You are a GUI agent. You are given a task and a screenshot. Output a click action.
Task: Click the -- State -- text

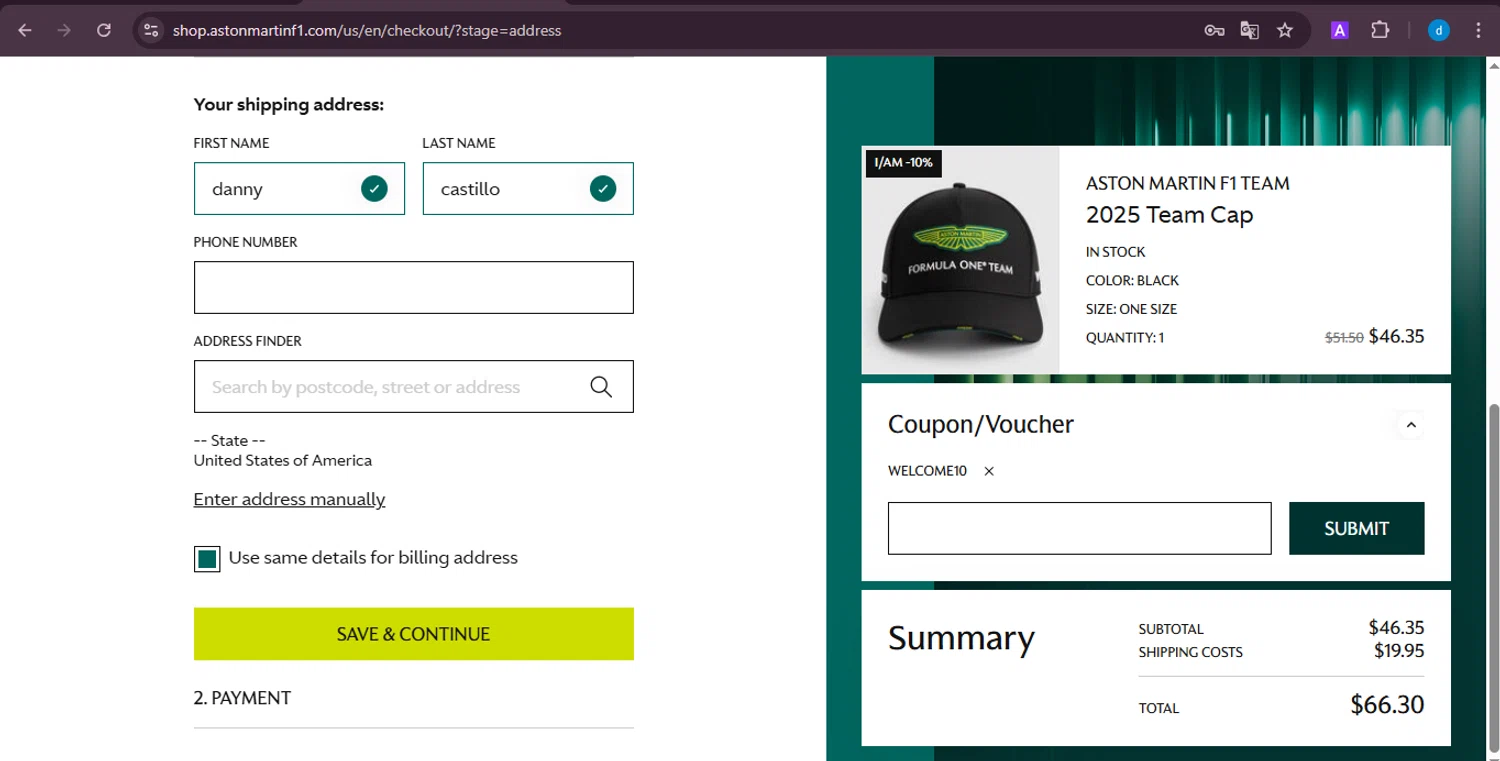[229, 440]
